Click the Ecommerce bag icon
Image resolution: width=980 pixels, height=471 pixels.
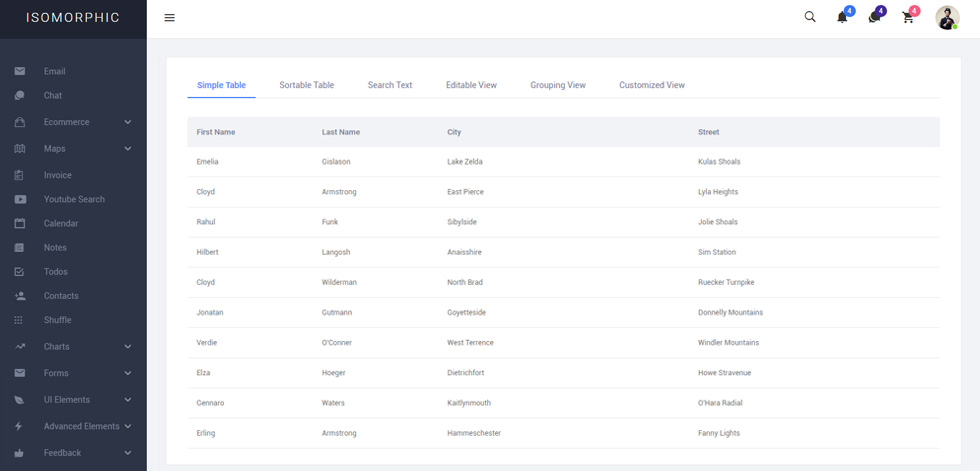pyautogui.click(x=19, y=122)
